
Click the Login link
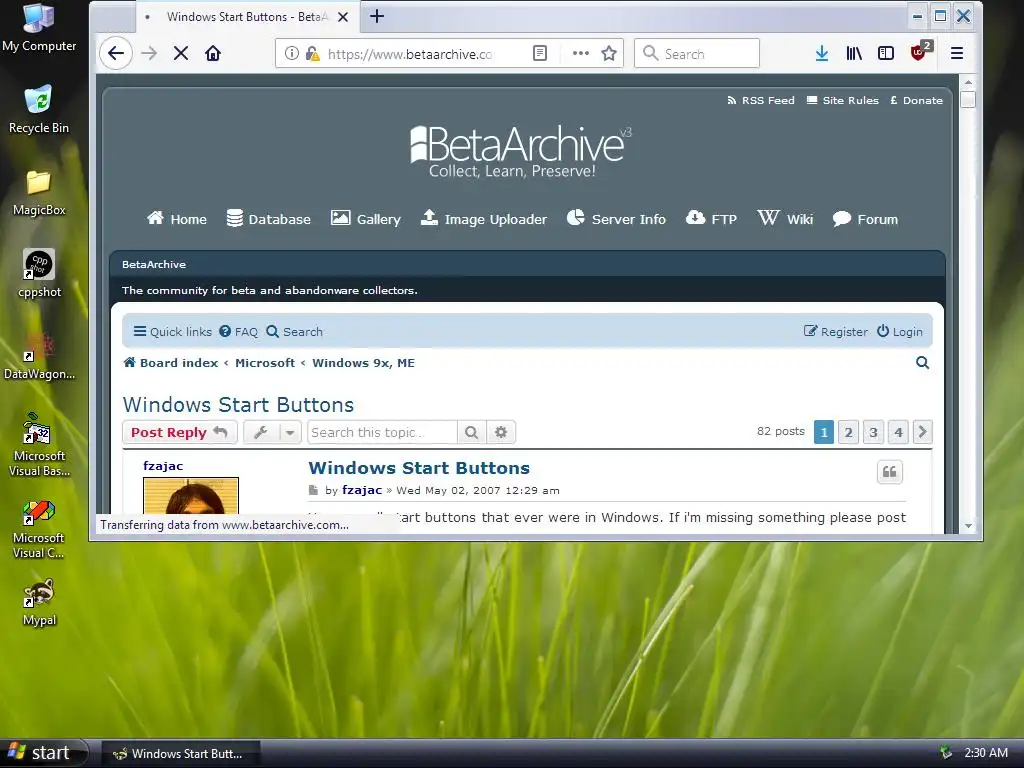click(x=899, y=332)
